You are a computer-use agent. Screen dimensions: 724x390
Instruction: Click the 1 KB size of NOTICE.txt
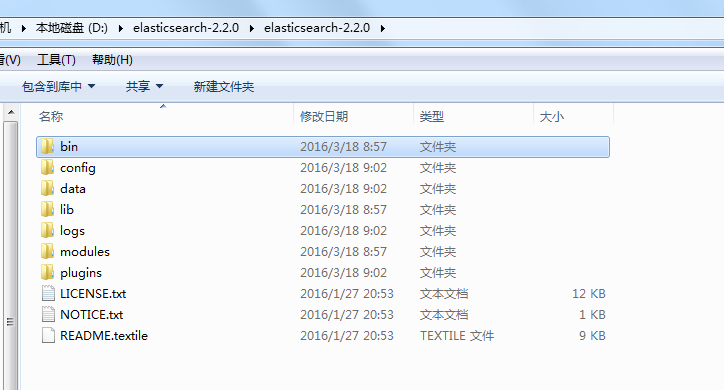pos(592,315)
